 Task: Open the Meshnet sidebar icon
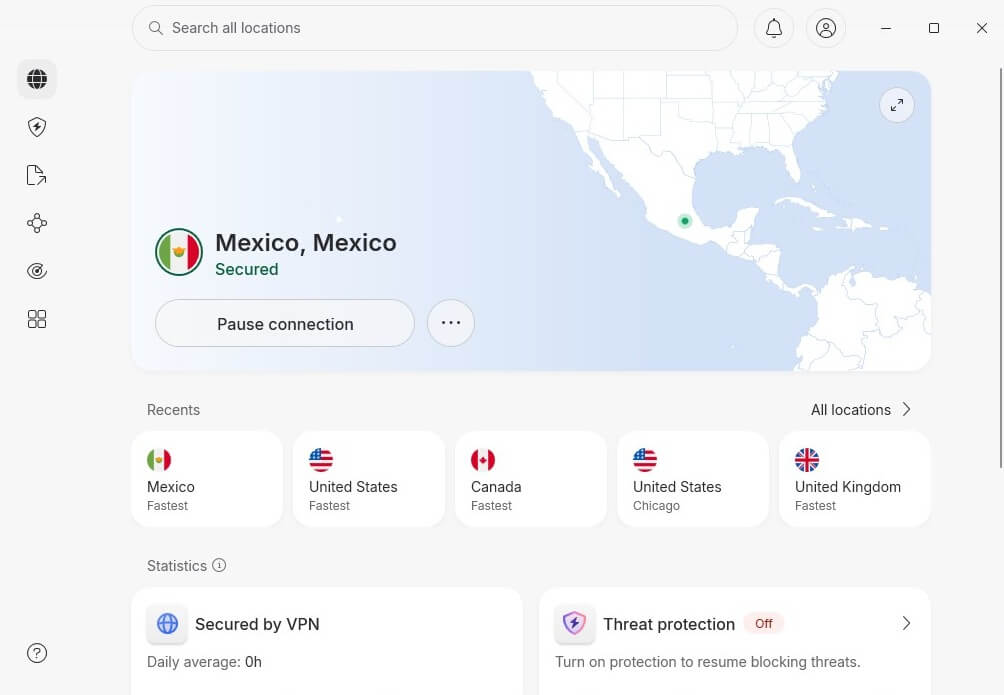37,223
